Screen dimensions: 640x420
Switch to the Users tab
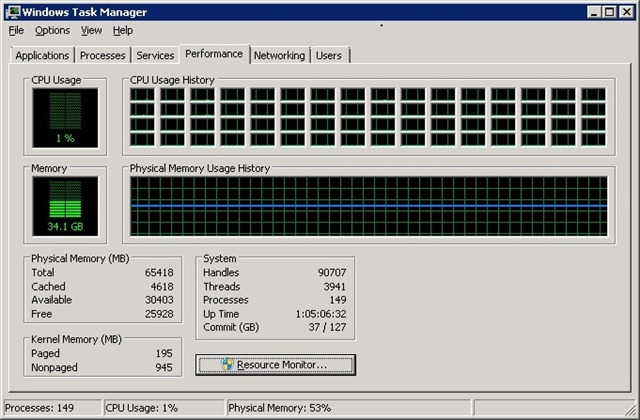329,56
